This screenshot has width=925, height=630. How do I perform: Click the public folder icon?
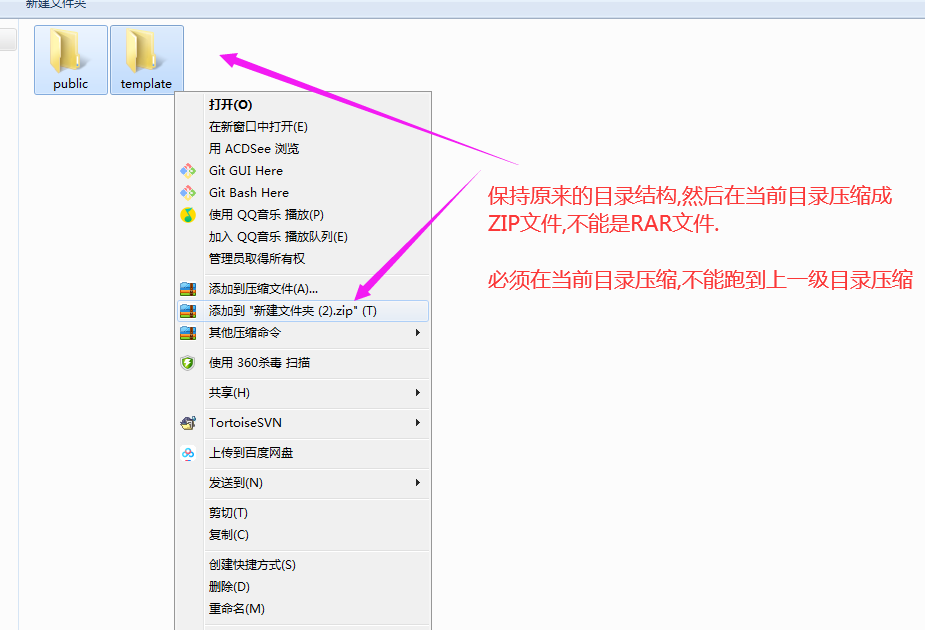pyautogui.click(x=70, y=52)
